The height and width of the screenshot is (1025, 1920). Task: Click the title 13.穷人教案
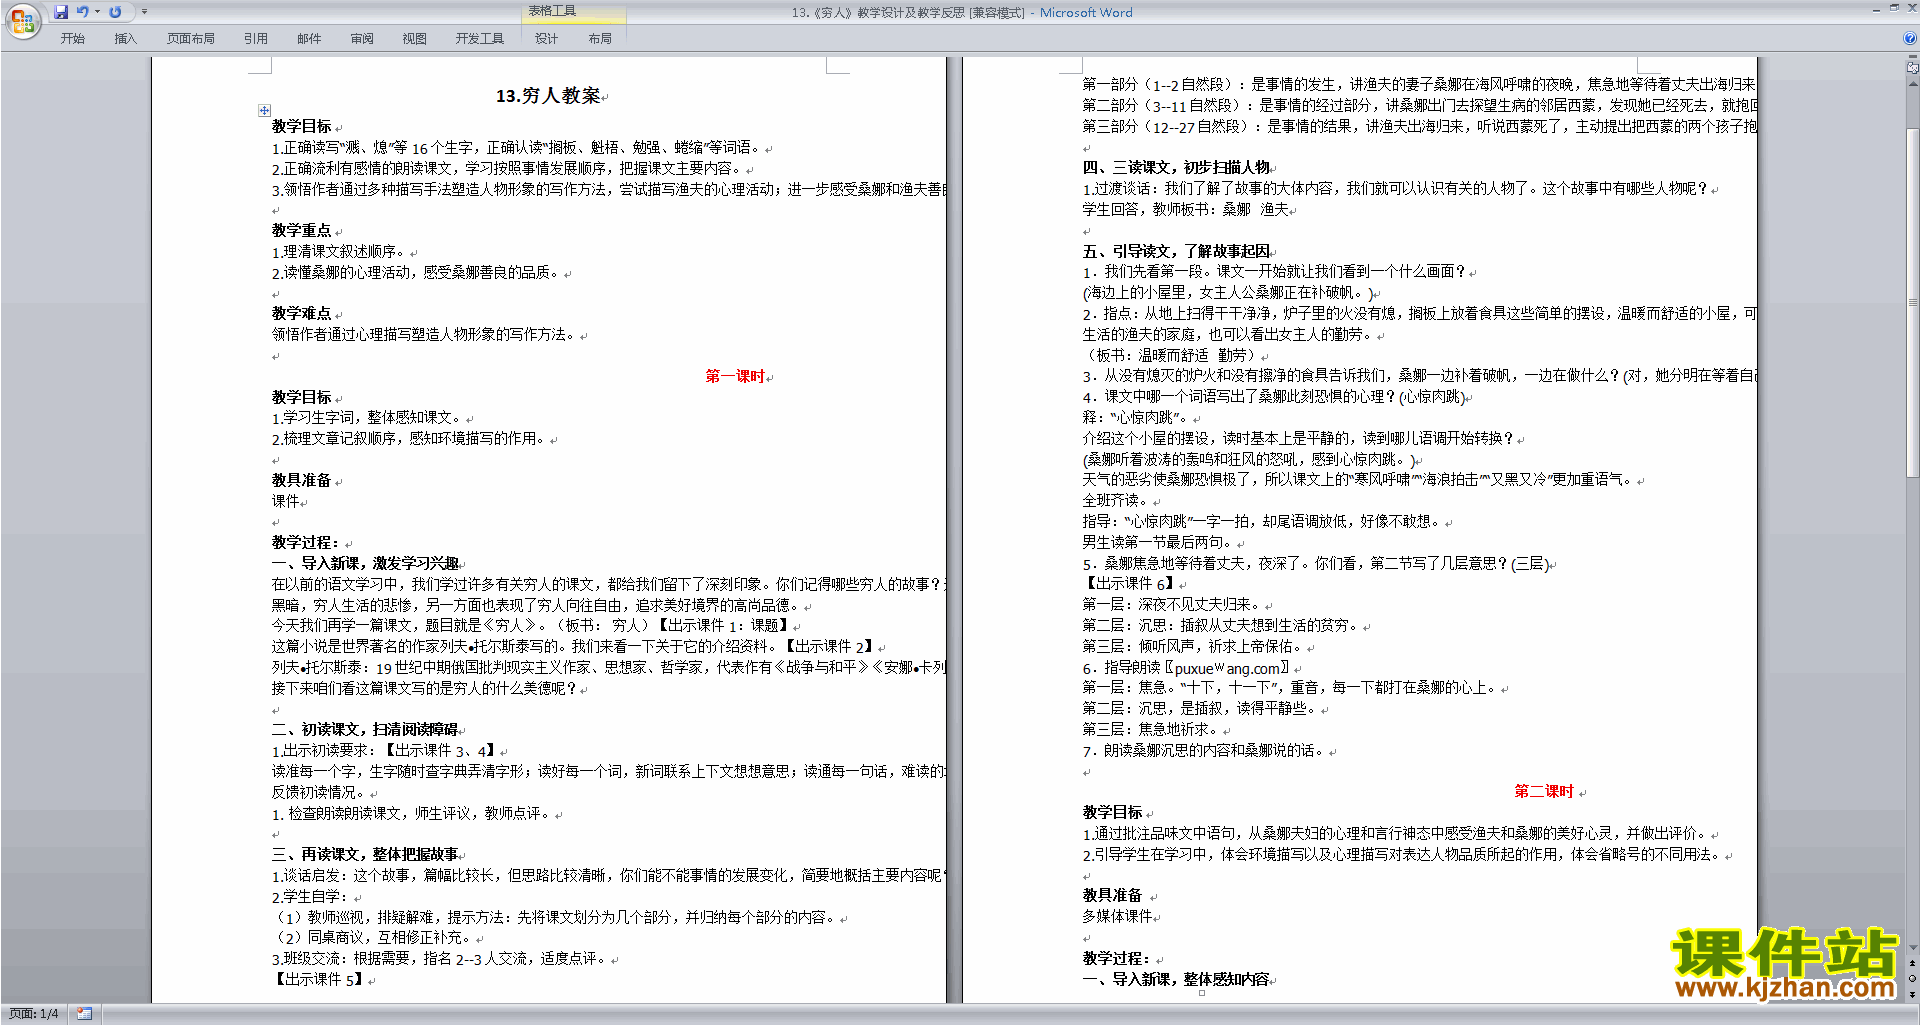[x=548, y=96]
